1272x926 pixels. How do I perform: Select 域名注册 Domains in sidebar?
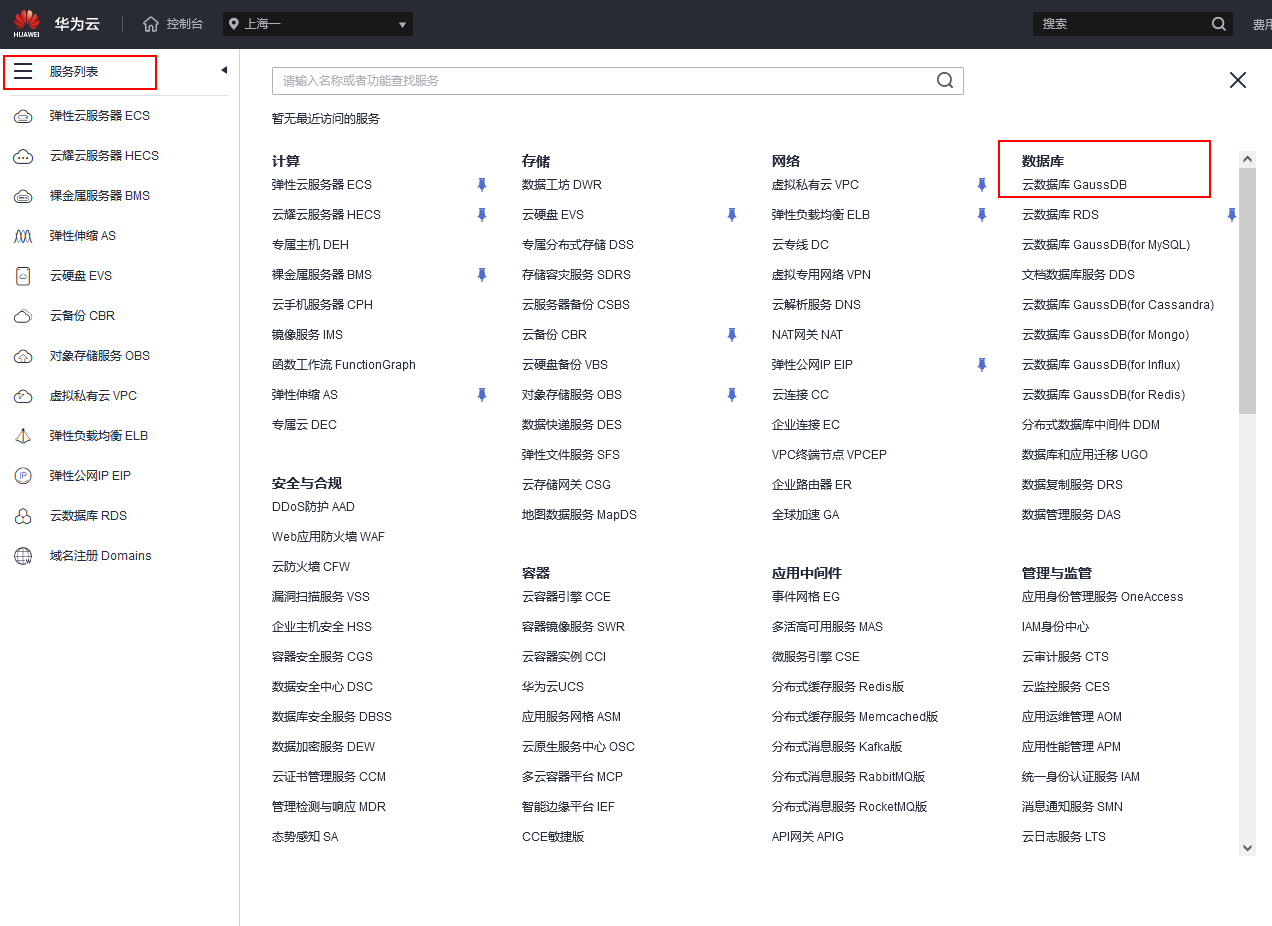[x=101, y=556]
